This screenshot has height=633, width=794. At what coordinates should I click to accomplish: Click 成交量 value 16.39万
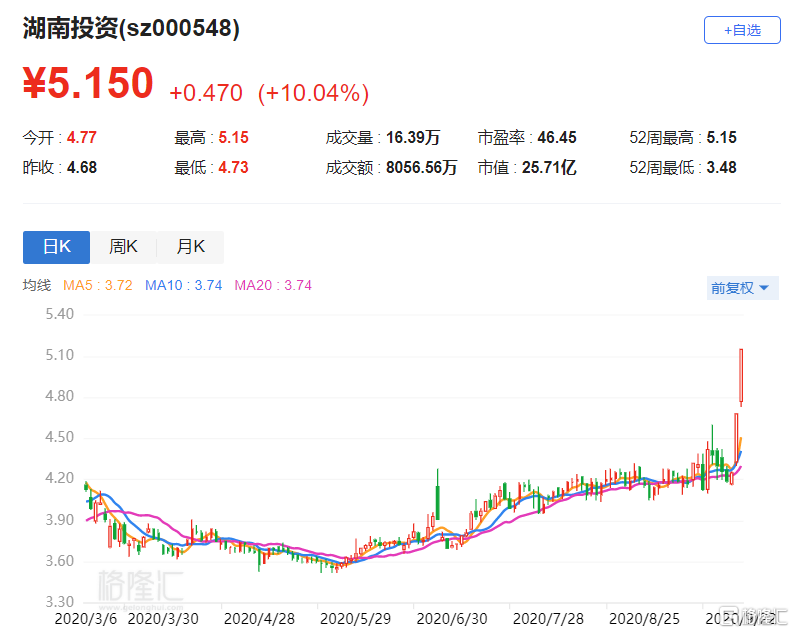coord(413,137)
